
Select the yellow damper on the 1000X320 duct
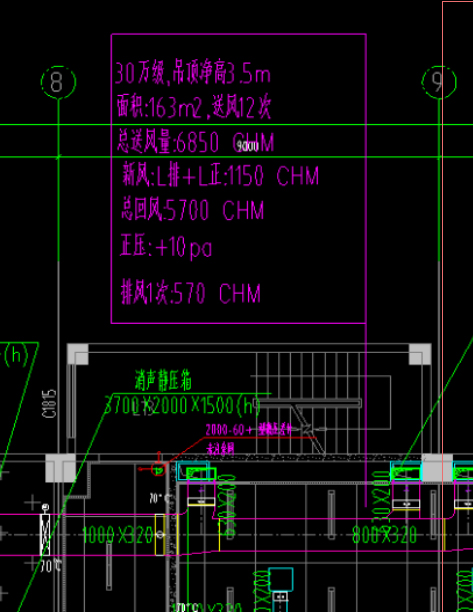pos(160,534)
